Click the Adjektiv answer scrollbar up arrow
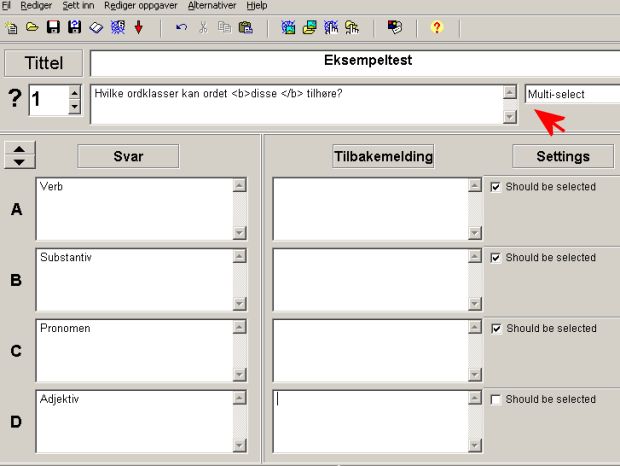Screen dimensions: 620x466 pos(240,398)
